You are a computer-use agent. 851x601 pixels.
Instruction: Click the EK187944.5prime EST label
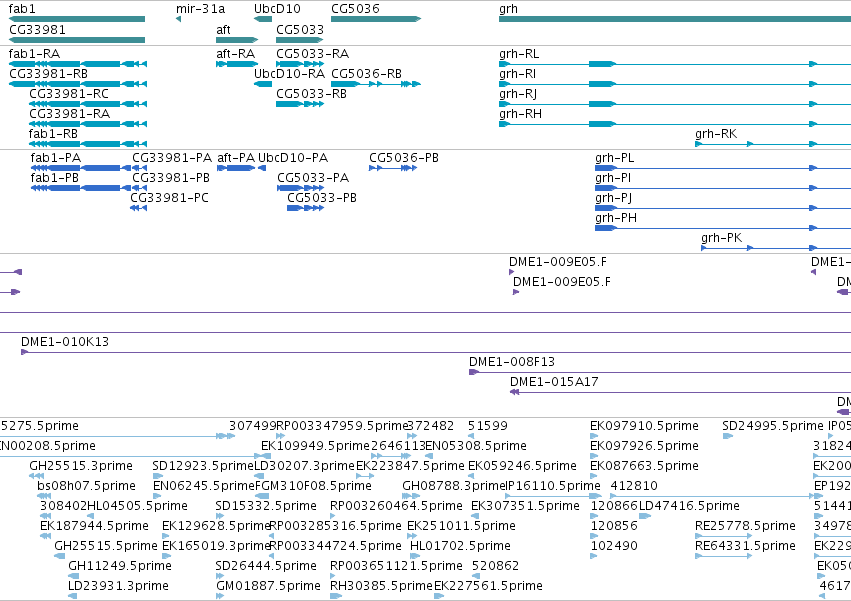(x=94, y=526)
